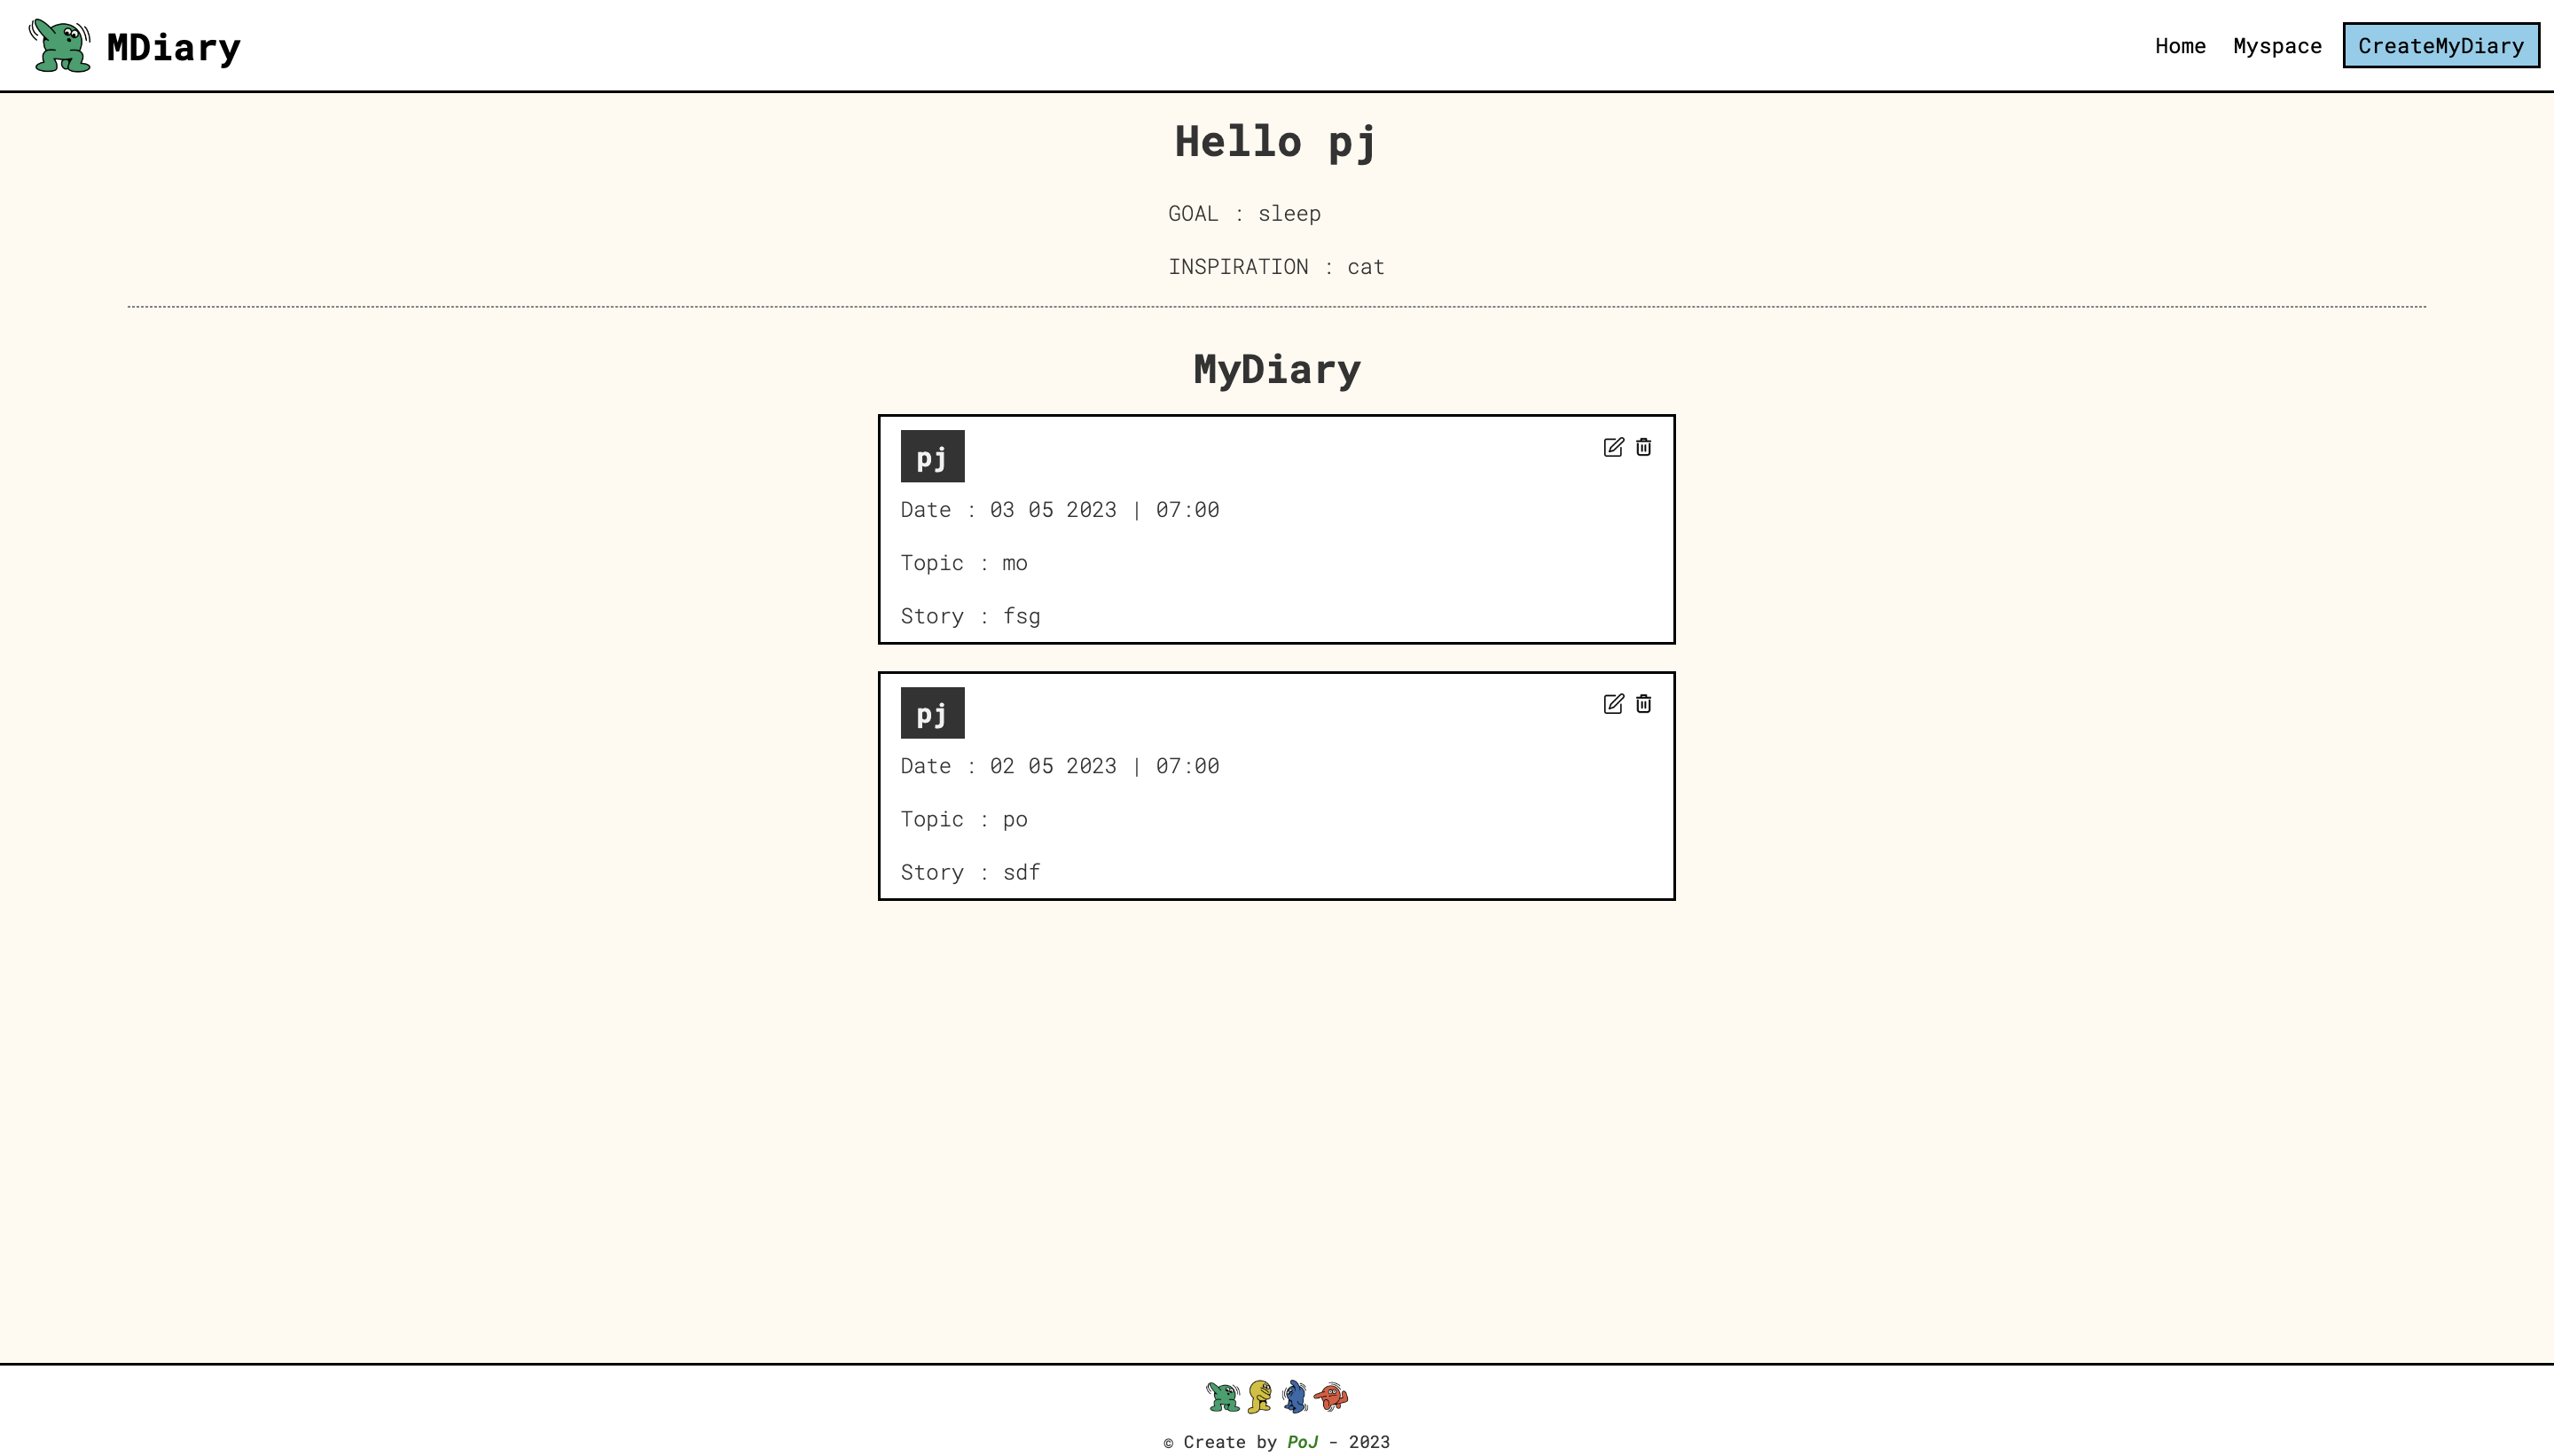2554x1456 pixels.
Task: Click the MyDiary section heading
Action: pyautogui.click(x=1276, y=369)
